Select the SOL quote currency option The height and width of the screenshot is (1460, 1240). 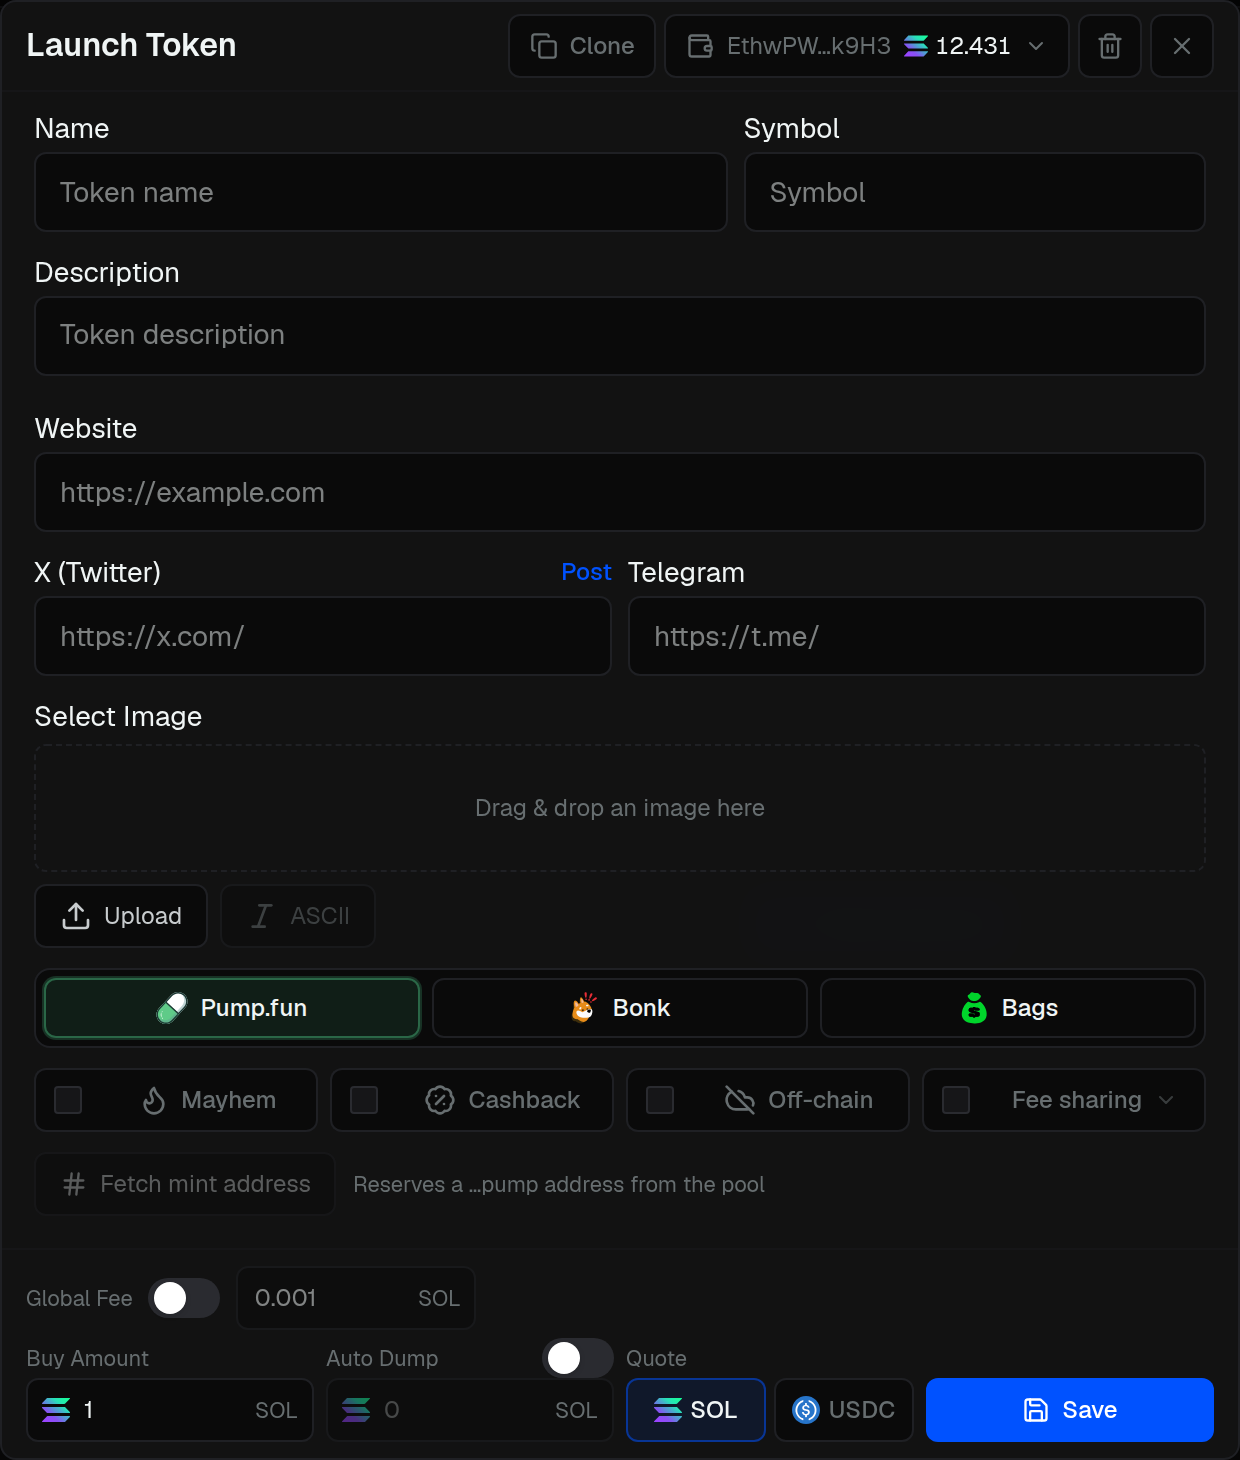tap(696, 1410)
